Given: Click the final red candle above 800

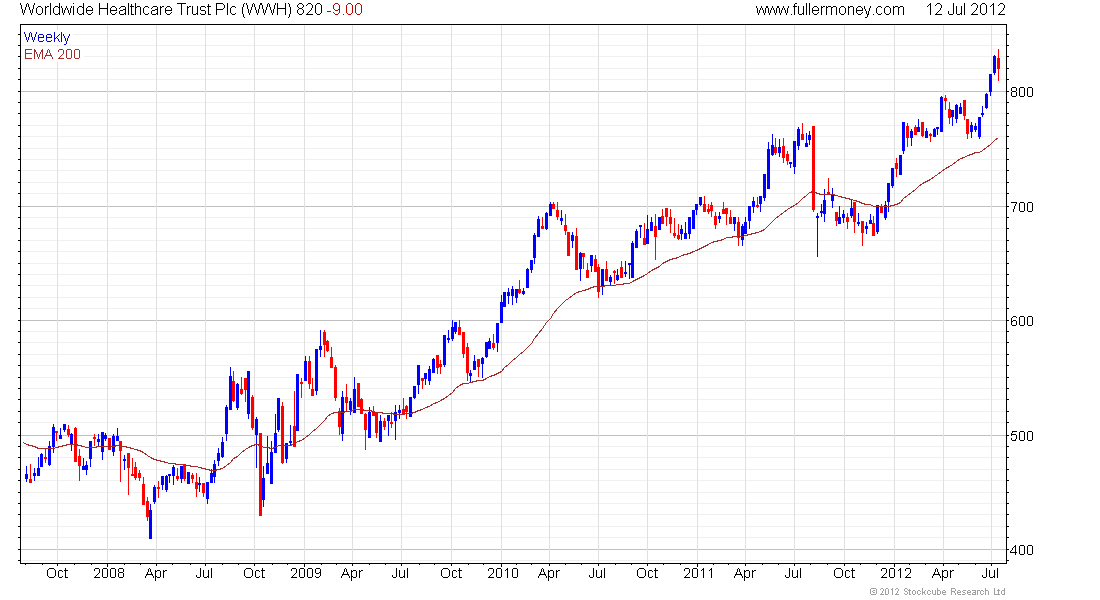Looking at the screenshot, I should pyautogui.click(x=998, y=65).
